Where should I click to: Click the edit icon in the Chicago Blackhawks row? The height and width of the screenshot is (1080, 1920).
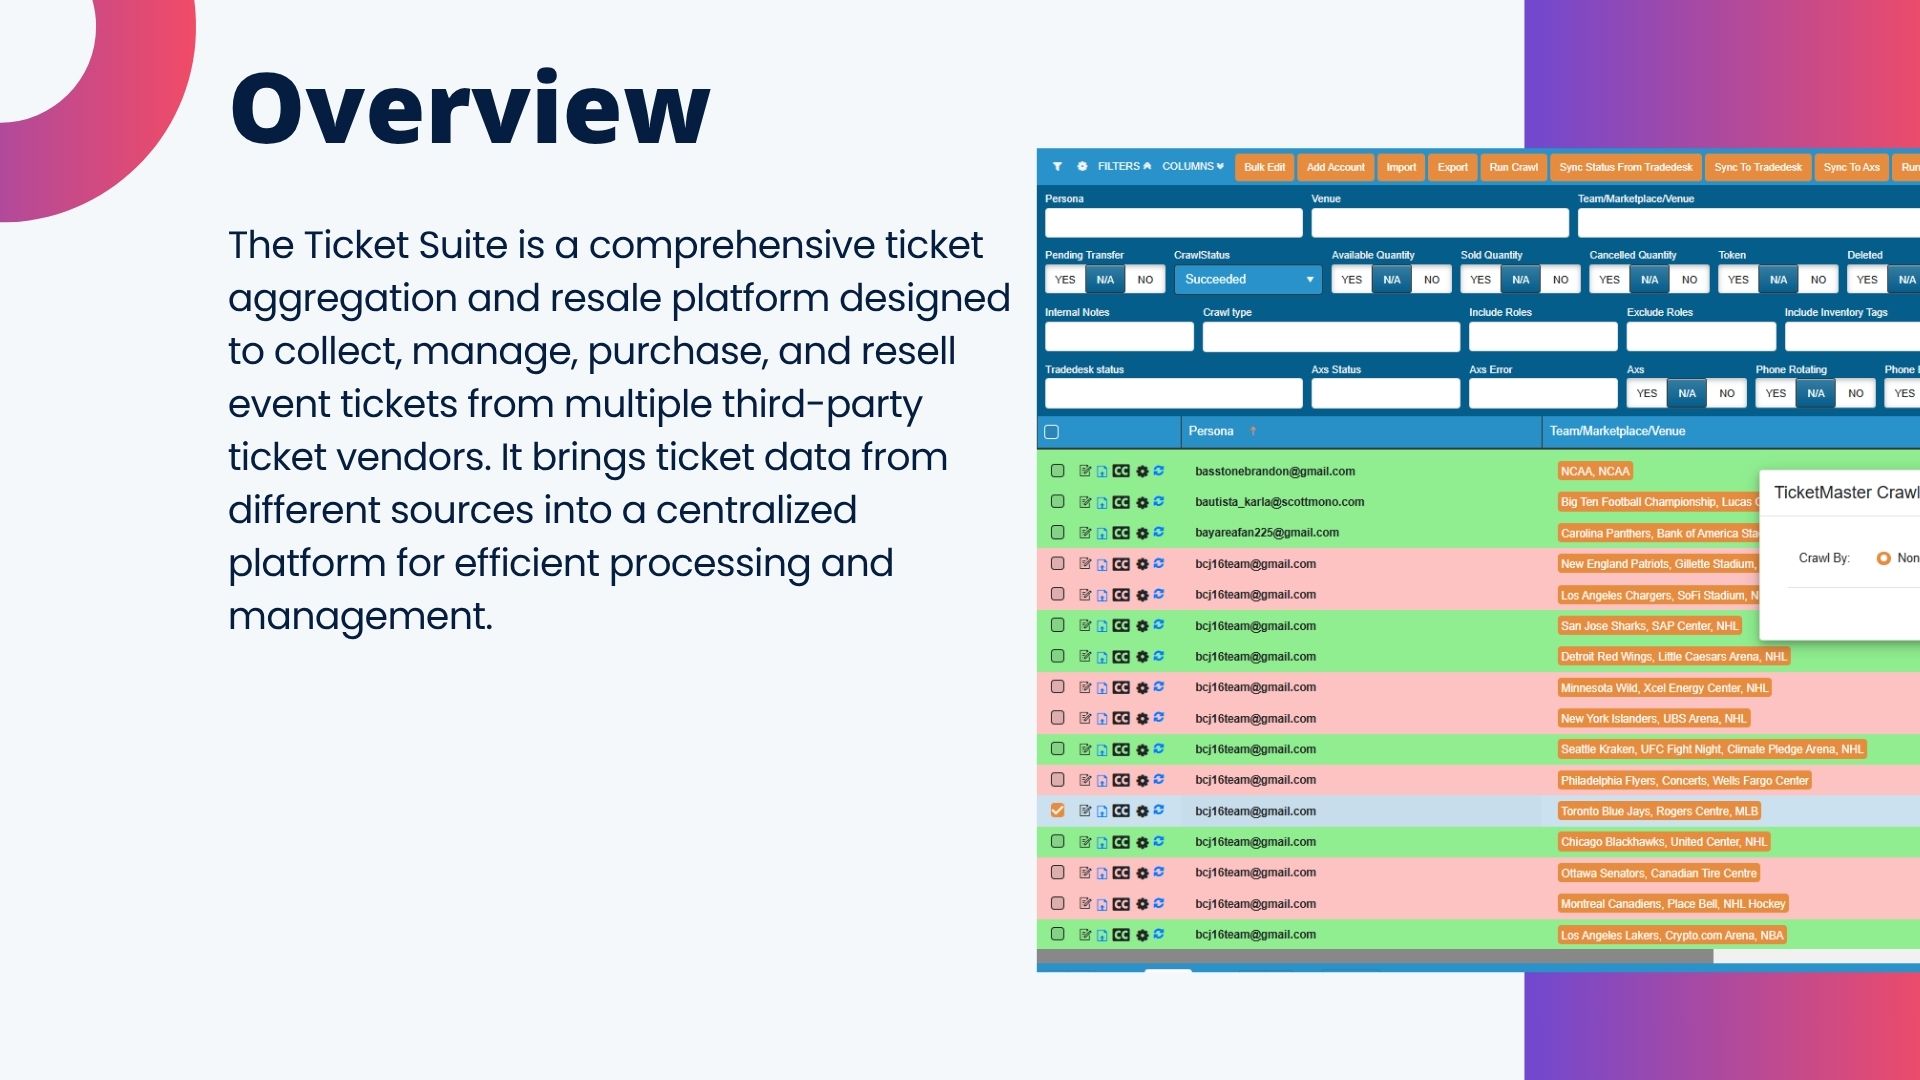coord(1085,842)
